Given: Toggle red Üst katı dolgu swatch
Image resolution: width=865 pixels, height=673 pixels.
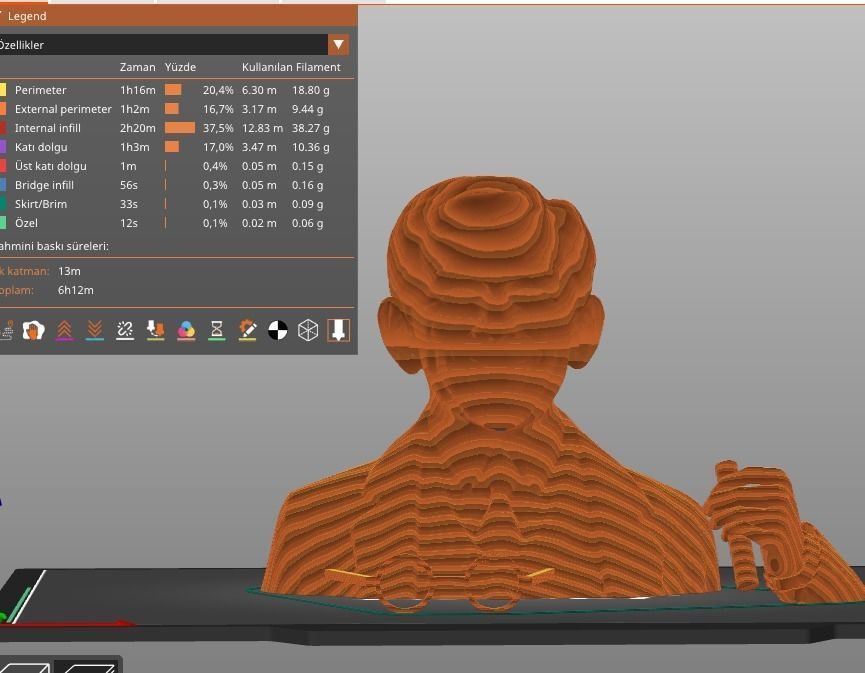Looking at the screenshot, I should point(3,166).
